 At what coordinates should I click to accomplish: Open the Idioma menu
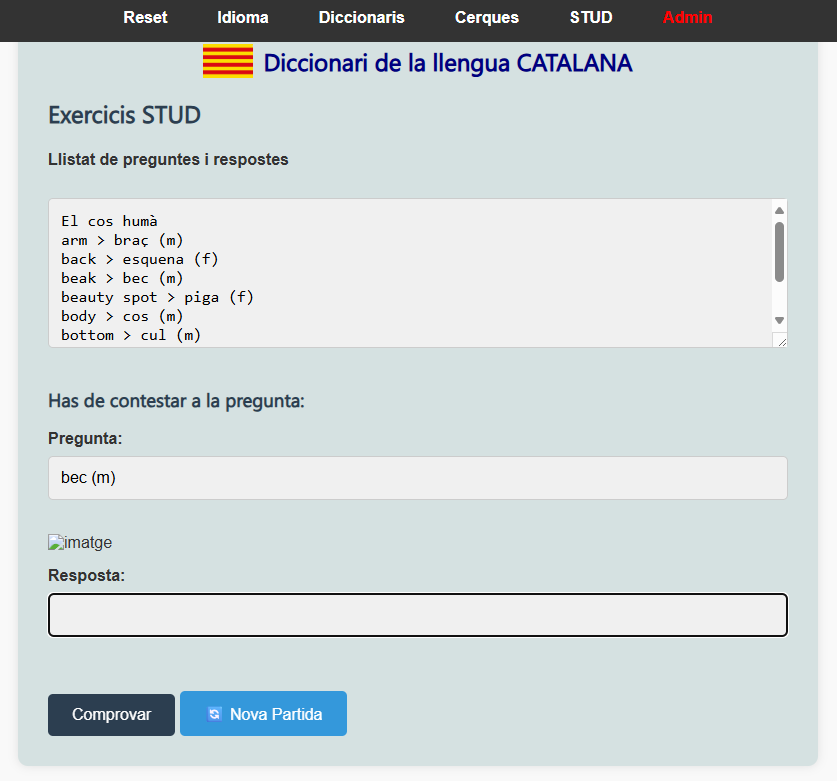pyautogui.click(x=243, y=18)
